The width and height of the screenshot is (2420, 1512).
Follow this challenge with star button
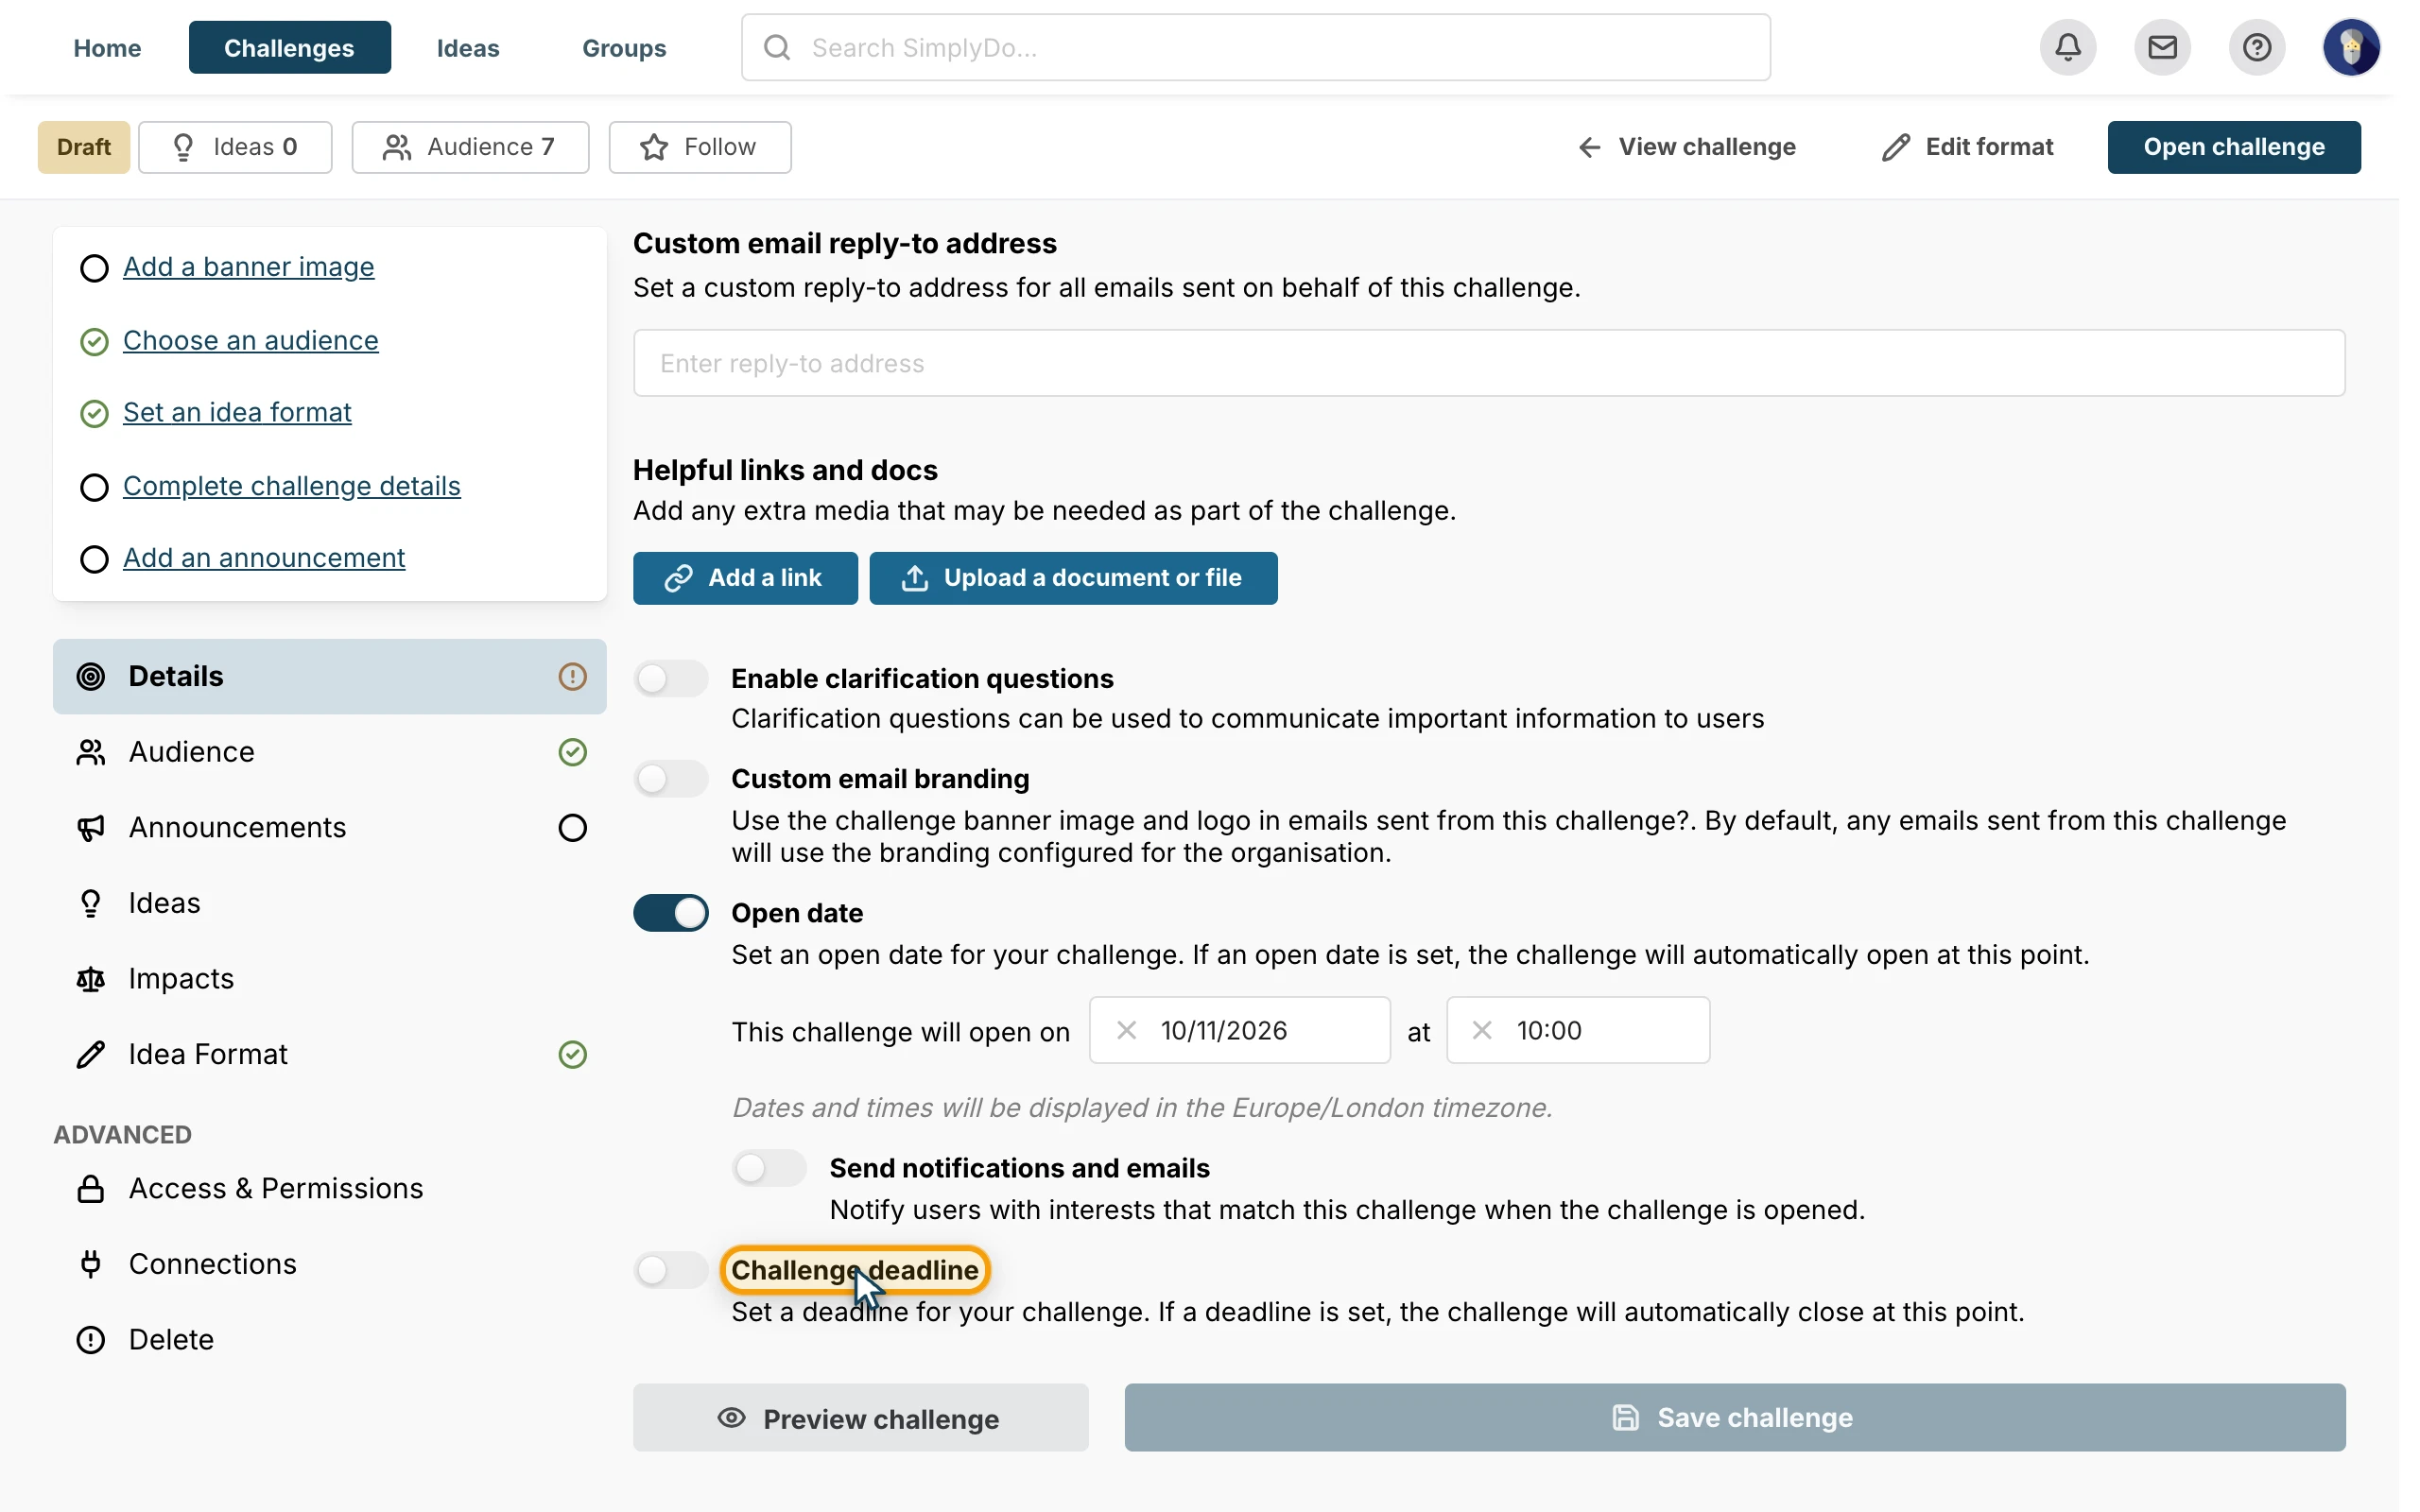click(700, 147)
